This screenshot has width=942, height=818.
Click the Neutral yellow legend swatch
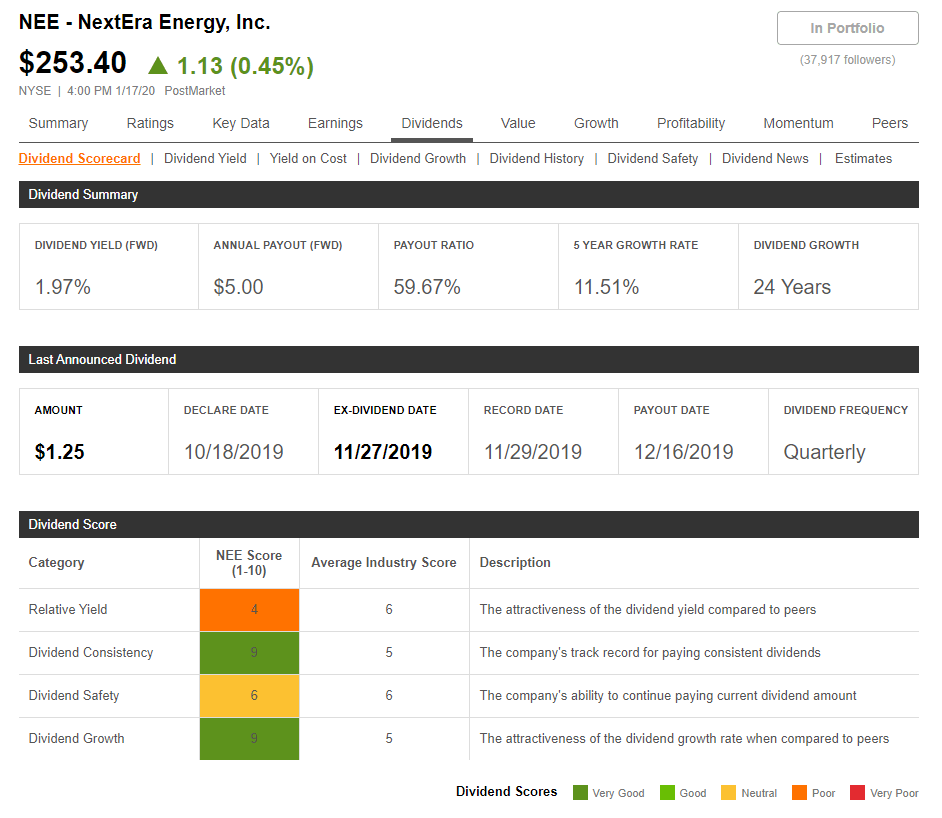click(728, 793)
